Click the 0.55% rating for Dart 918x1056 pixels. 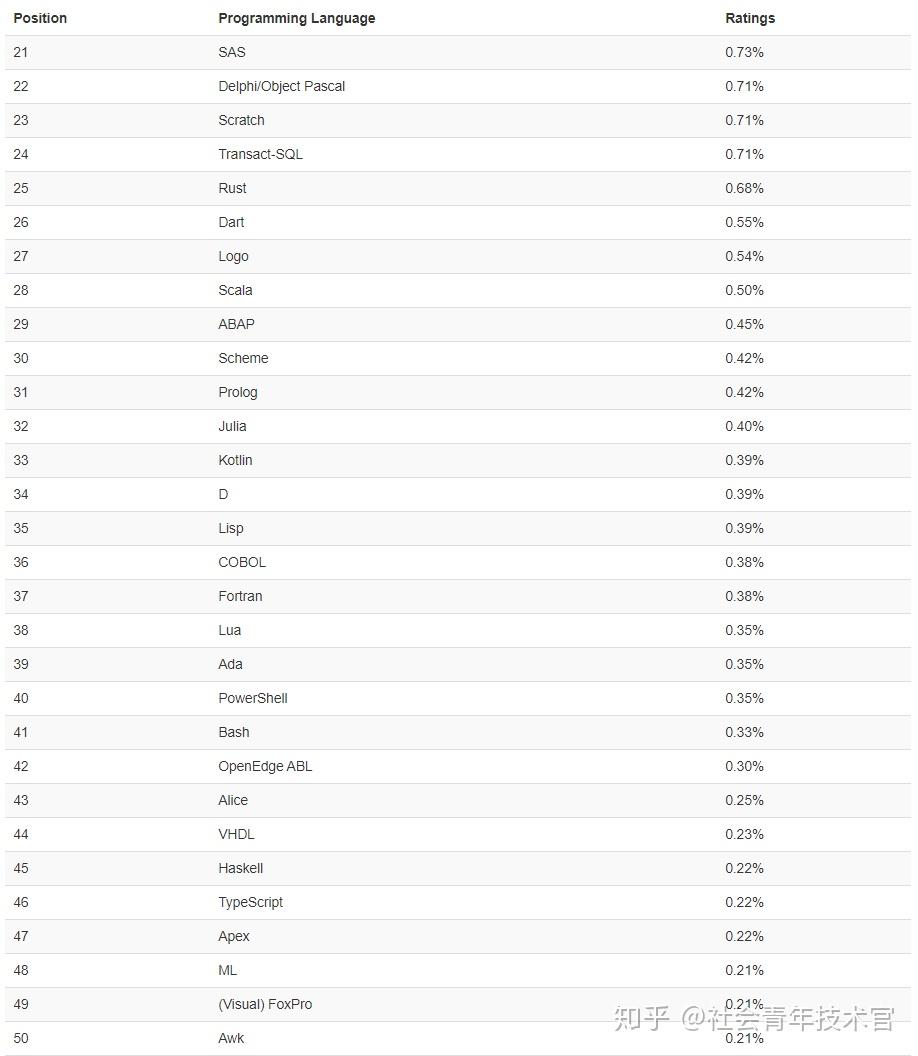(744, 222)
